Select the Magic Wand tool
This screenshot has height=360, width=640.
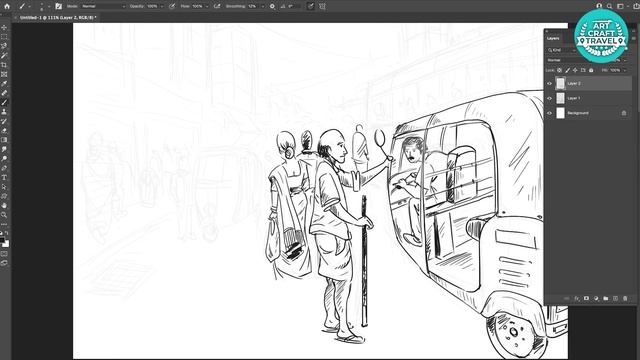(x=4, y=56)
